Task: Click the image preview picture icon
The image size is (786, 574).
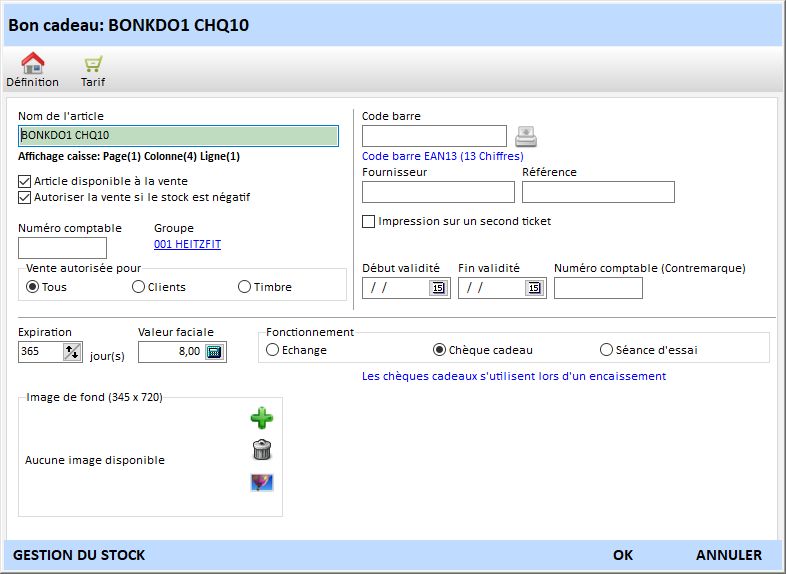Action: coord(262,483)
